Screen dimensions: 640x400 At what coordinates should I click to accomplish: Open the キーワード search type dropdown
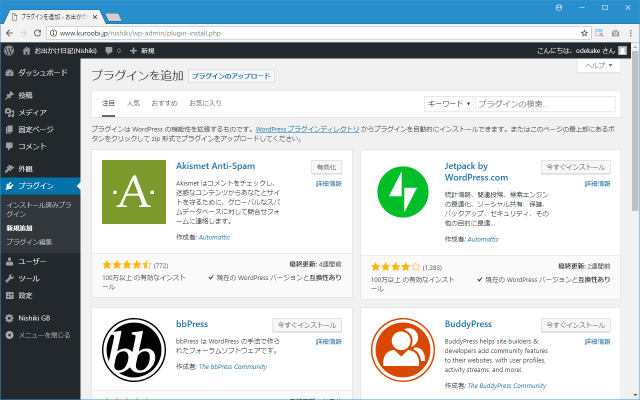(x=449, y=103)
